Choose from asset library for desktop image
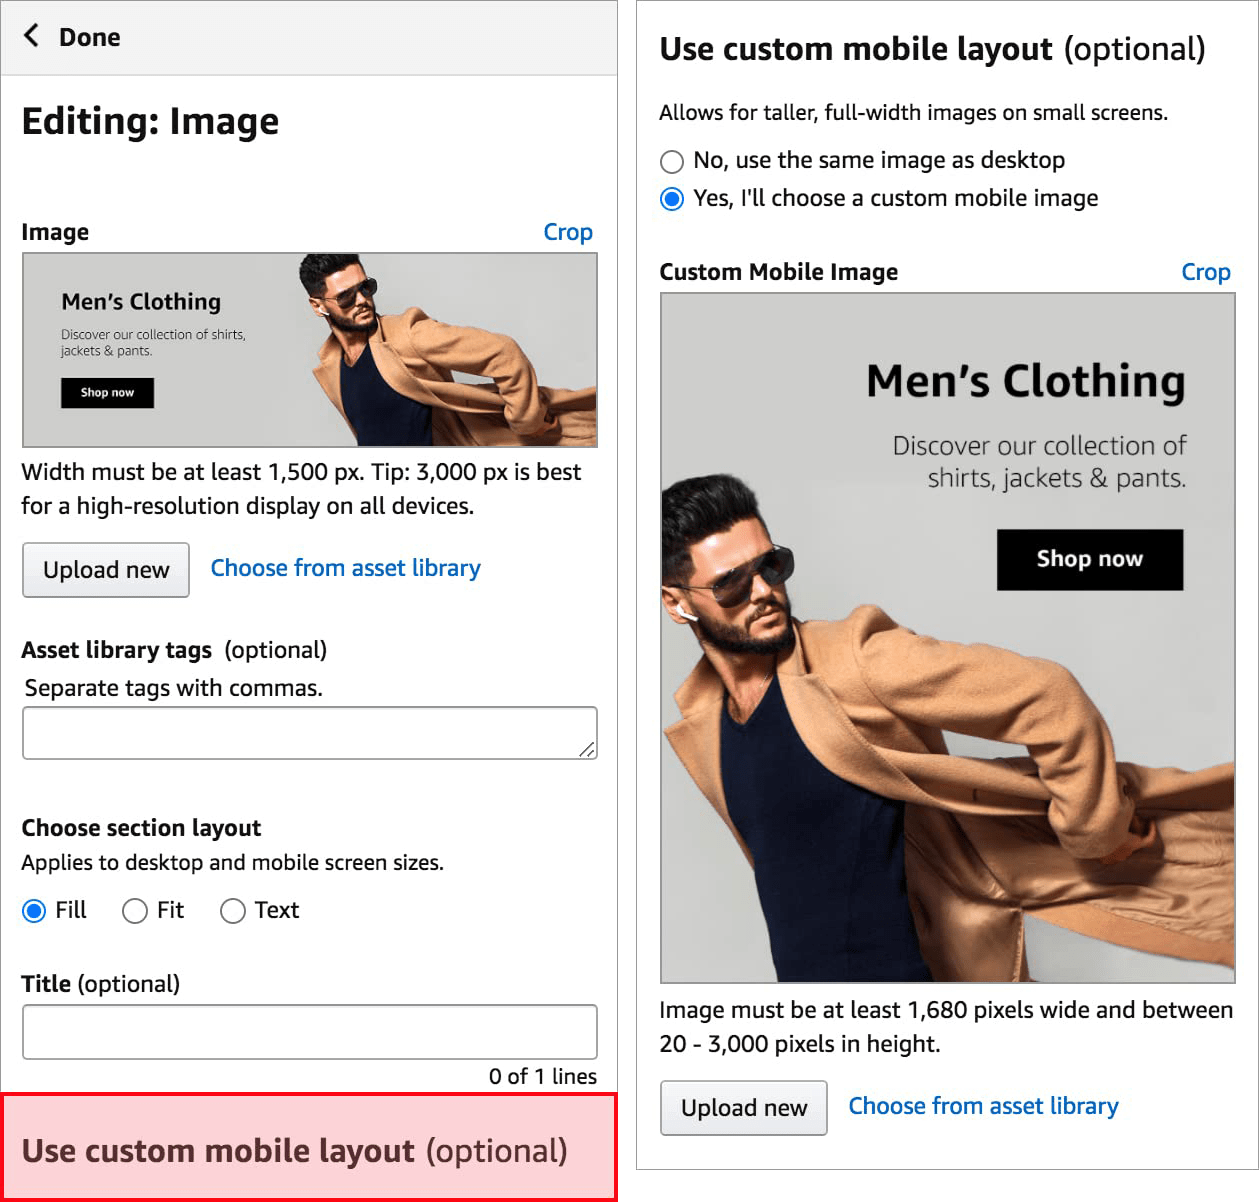Image resolution: width=1259 pixels, height=1202 pixels. 345,568
